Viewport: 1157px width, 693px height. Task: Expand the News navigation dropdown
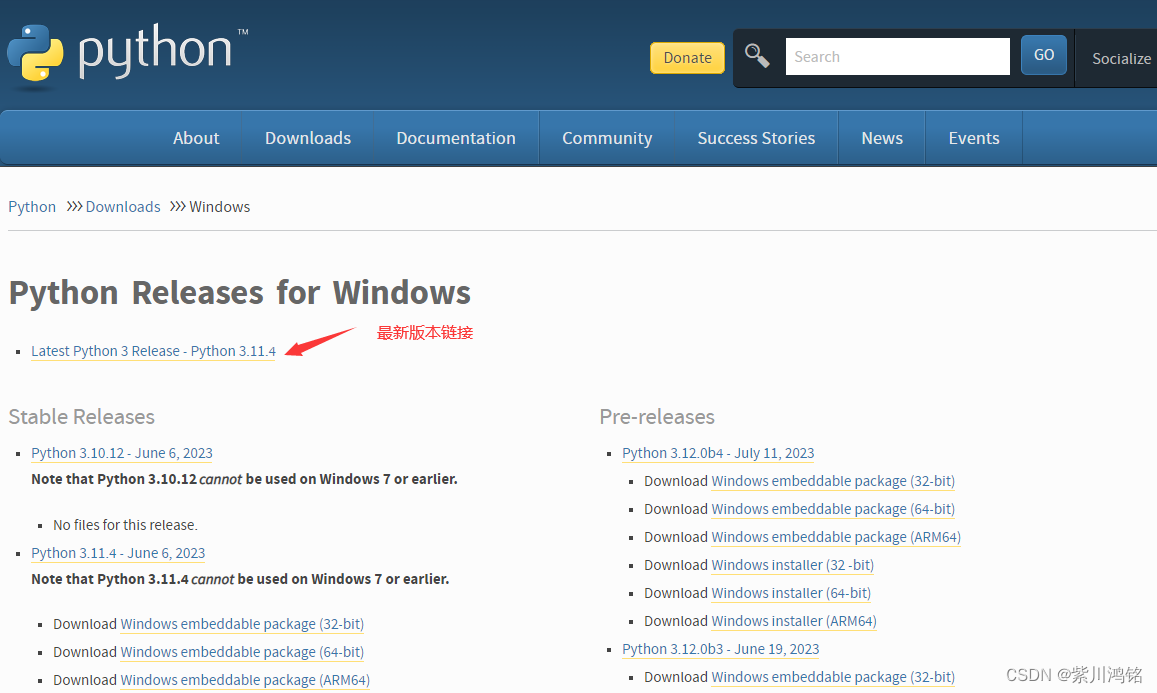881,137
